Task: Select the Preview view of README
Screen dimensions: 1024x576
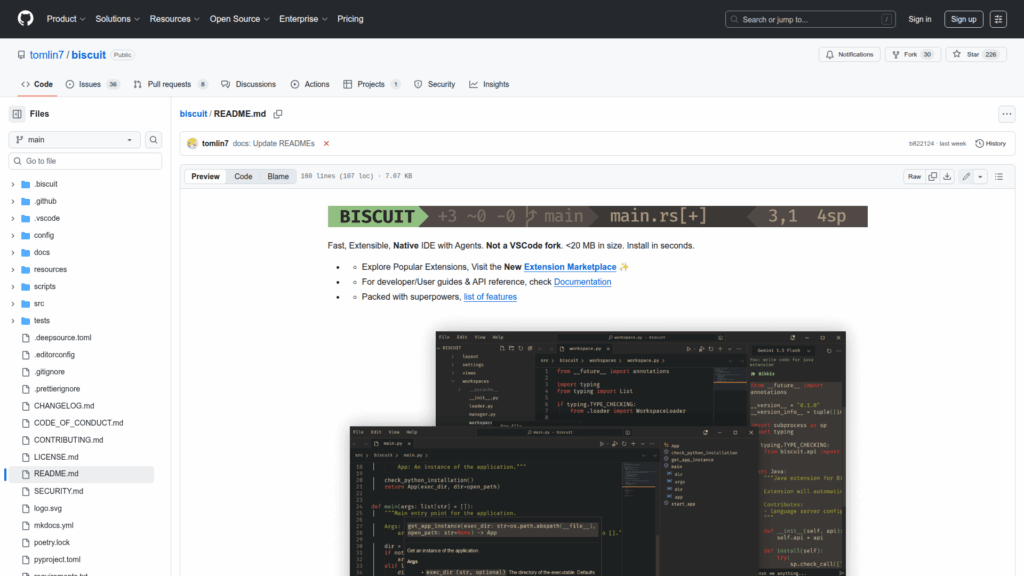Action: [206, 176]
